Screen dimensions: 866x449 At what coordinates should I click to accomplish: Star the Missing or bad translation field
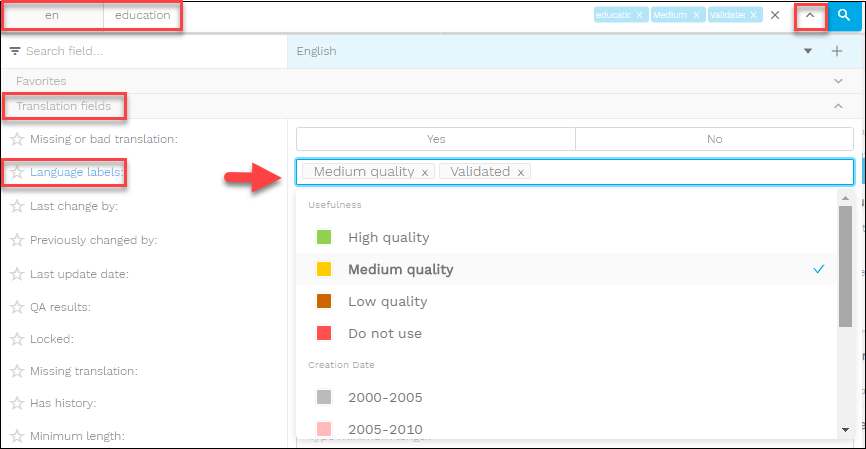17,139
